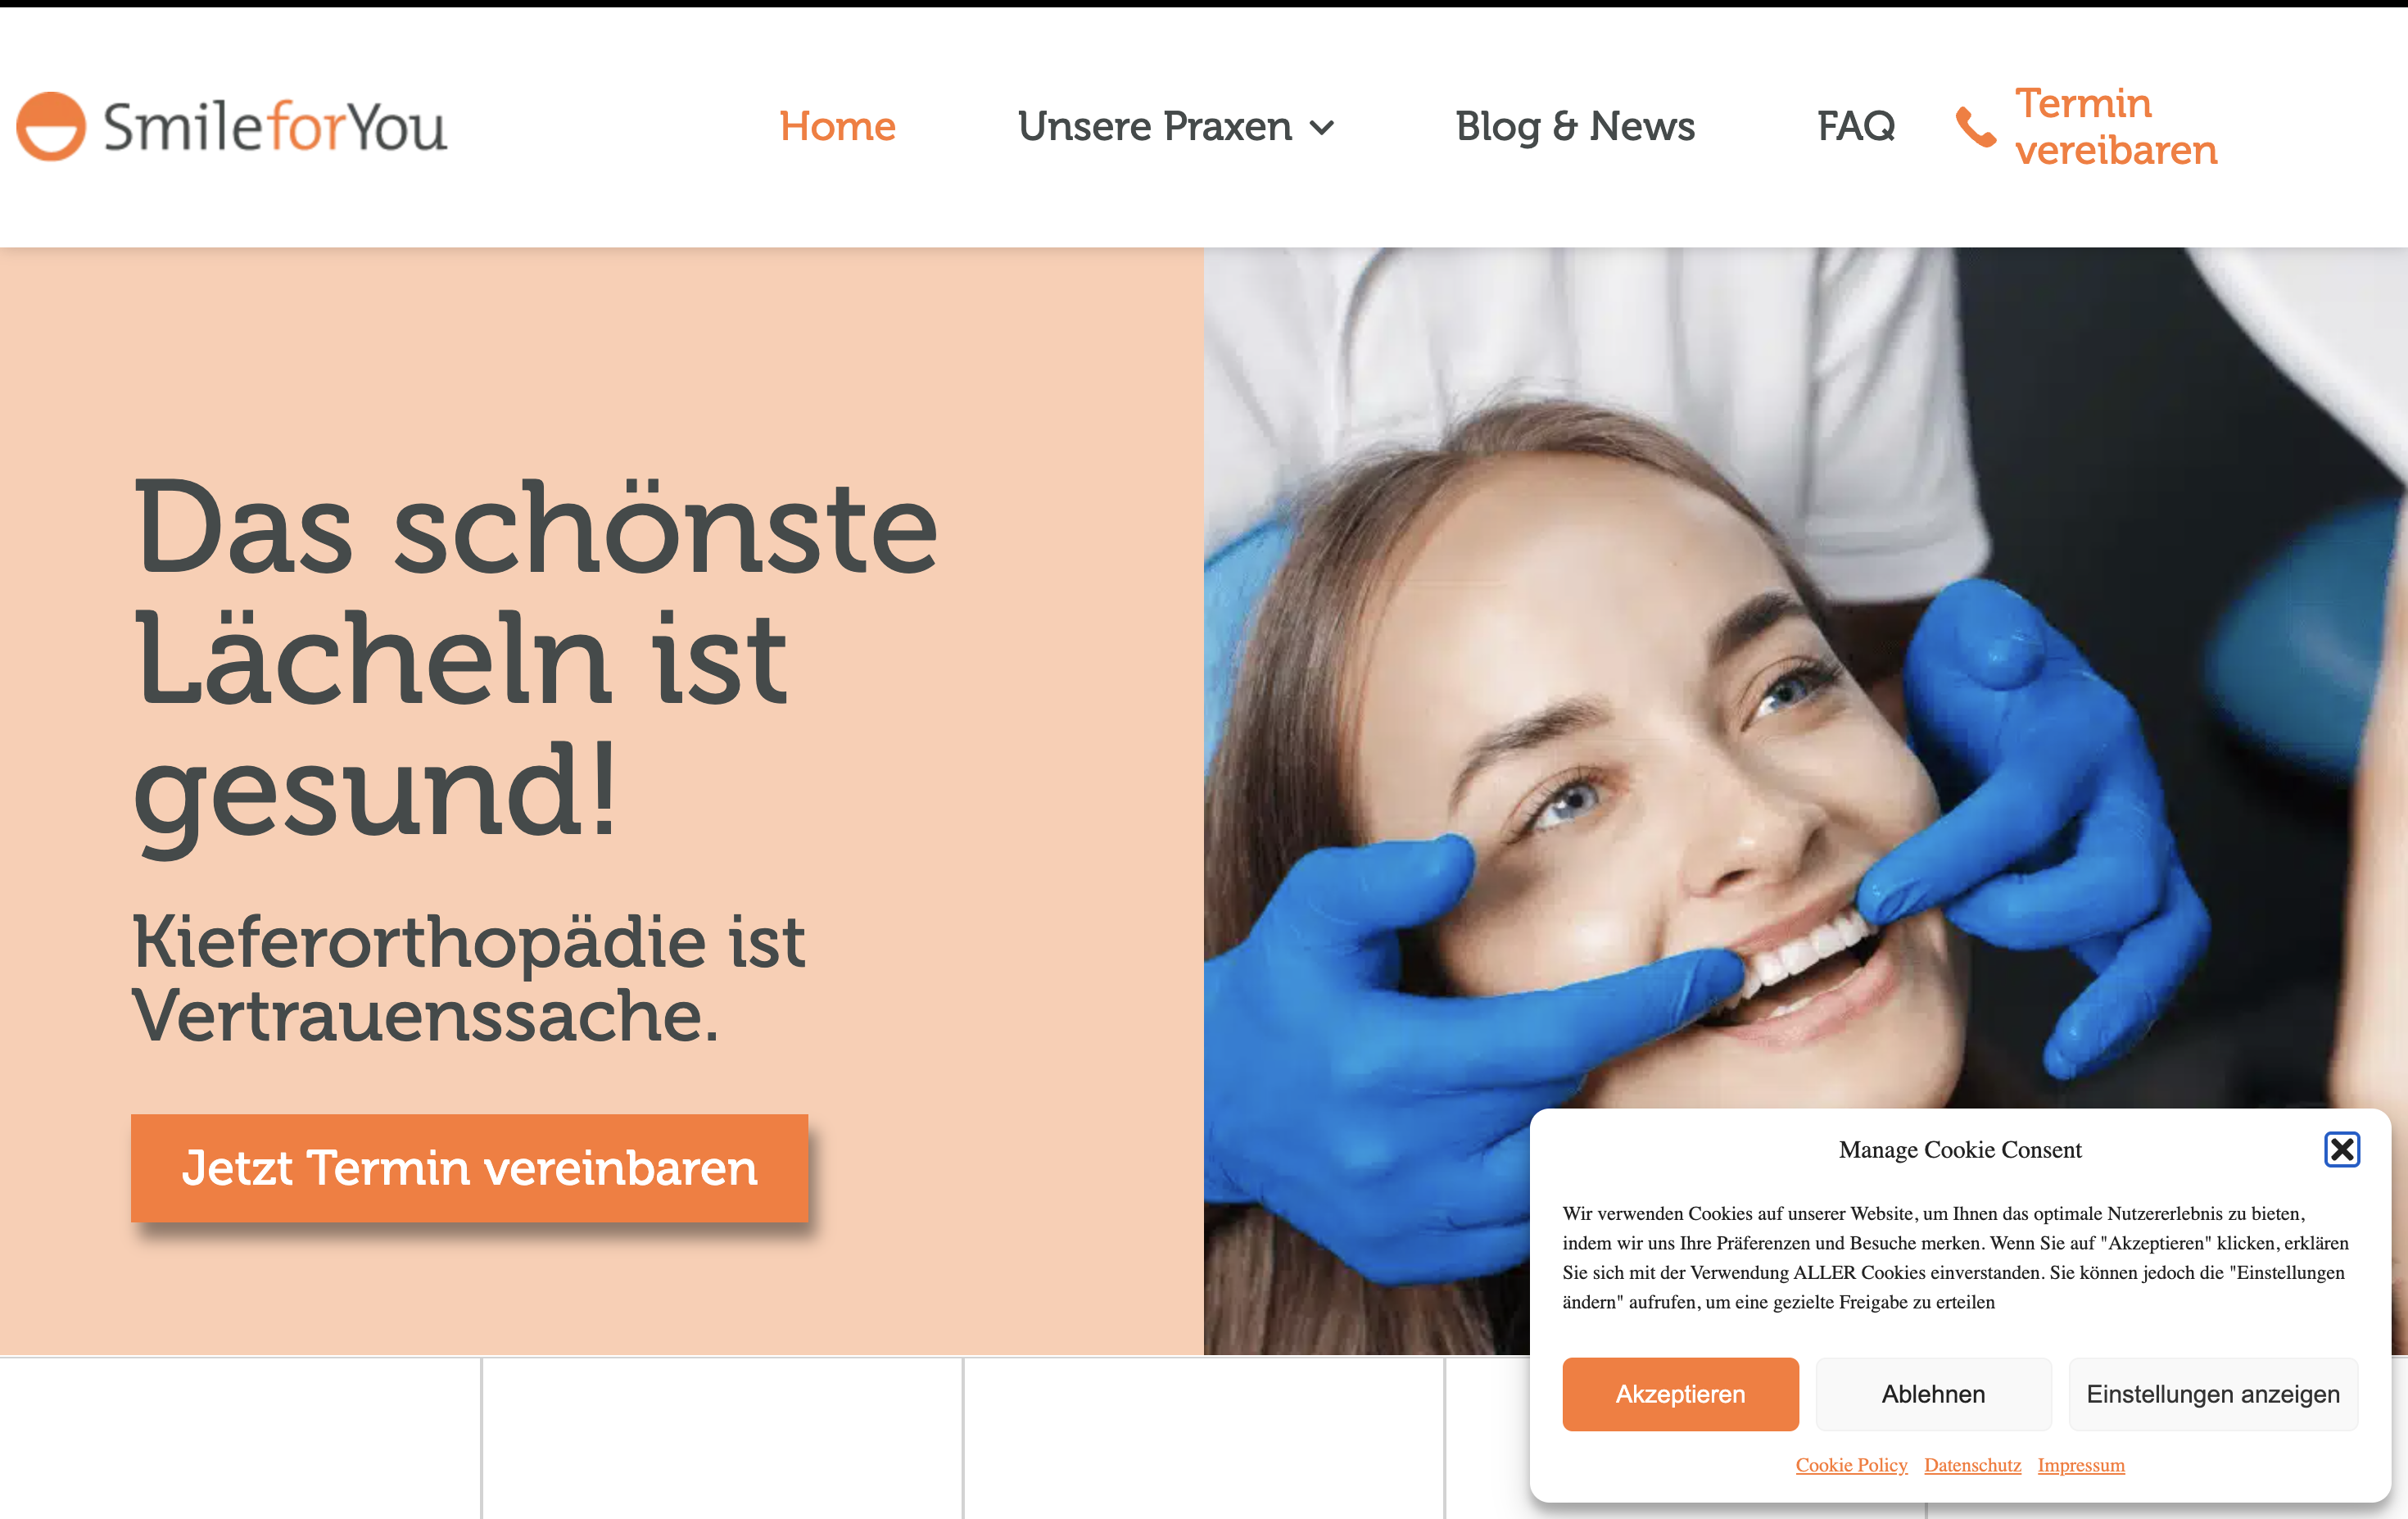Open the Cookie Policy link

click(x=1851, y=1465)
